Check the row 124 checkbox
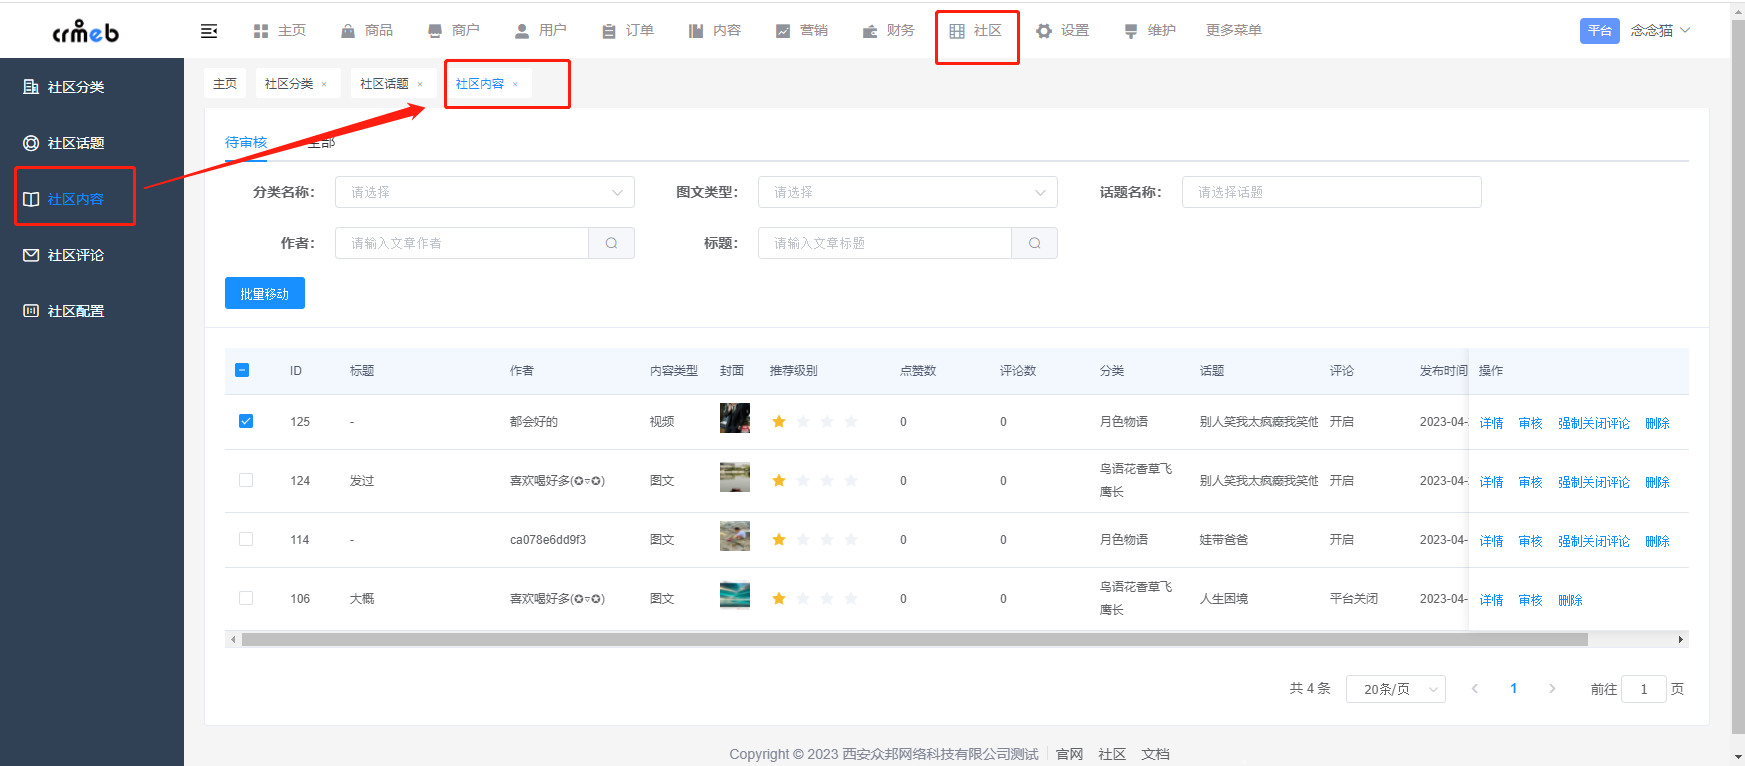This screenshot has width=1745, height=766. click(246, 480)
